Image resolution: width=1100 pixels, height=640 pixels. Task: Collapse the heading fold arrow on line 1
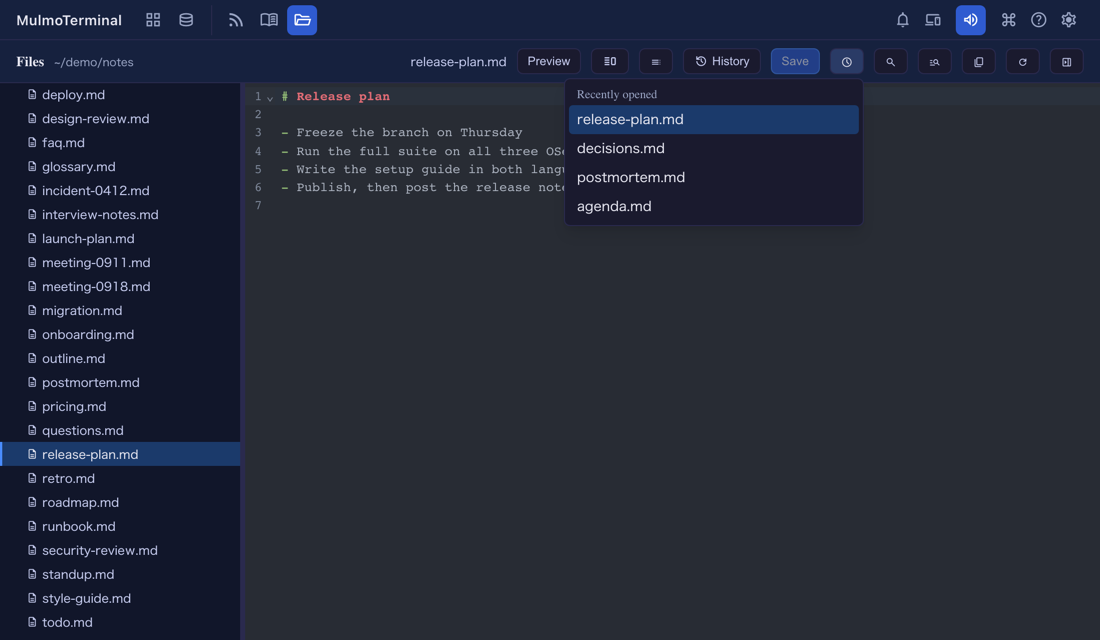click(270, 98)
